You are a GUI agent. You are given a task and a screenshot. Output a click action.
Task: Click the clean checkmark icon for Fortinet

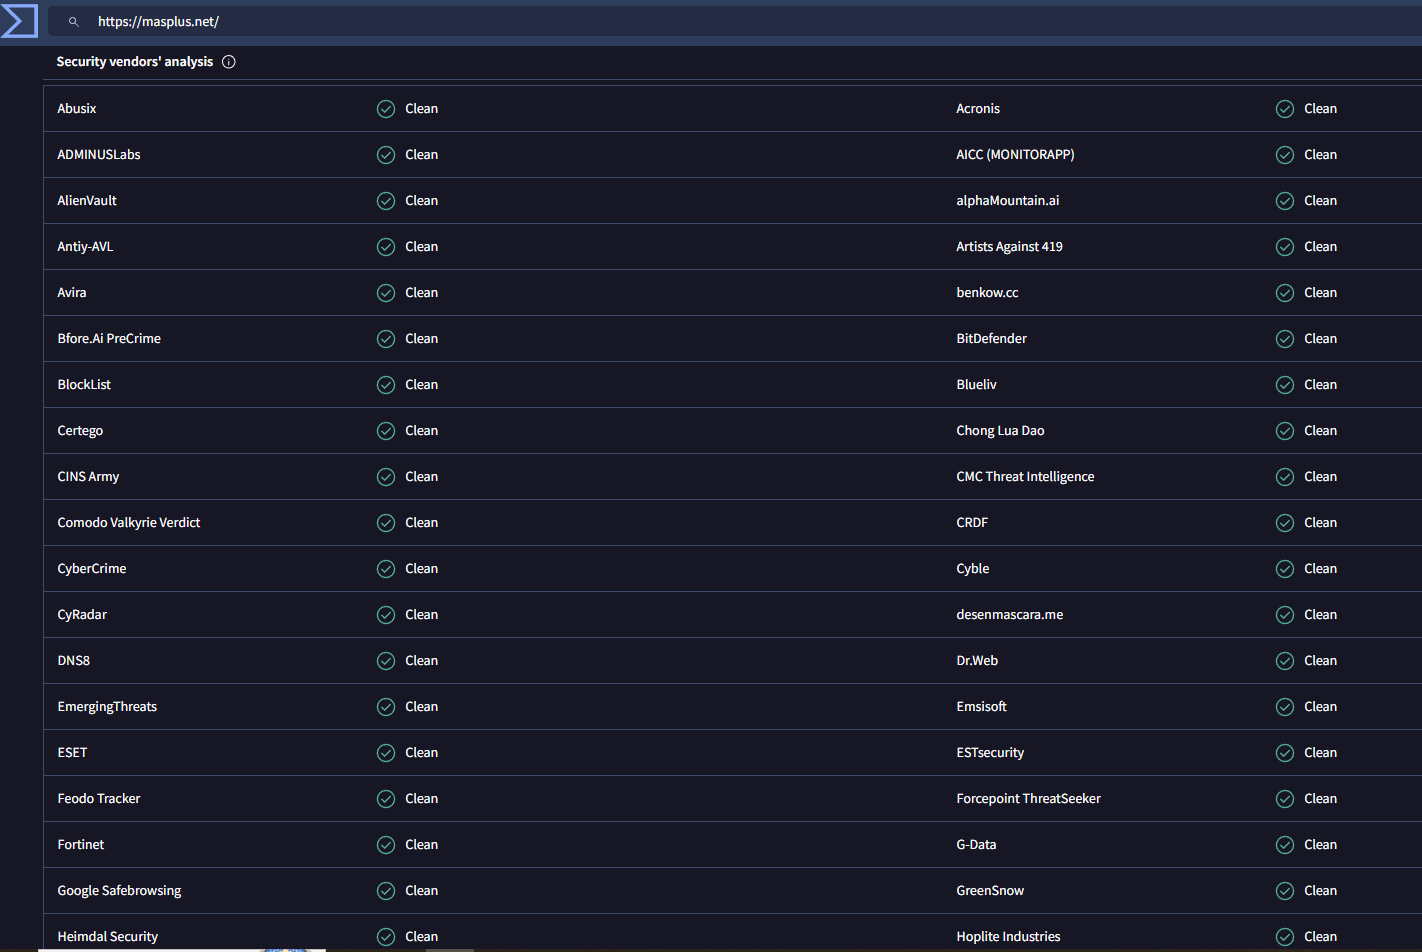(386, 845)
